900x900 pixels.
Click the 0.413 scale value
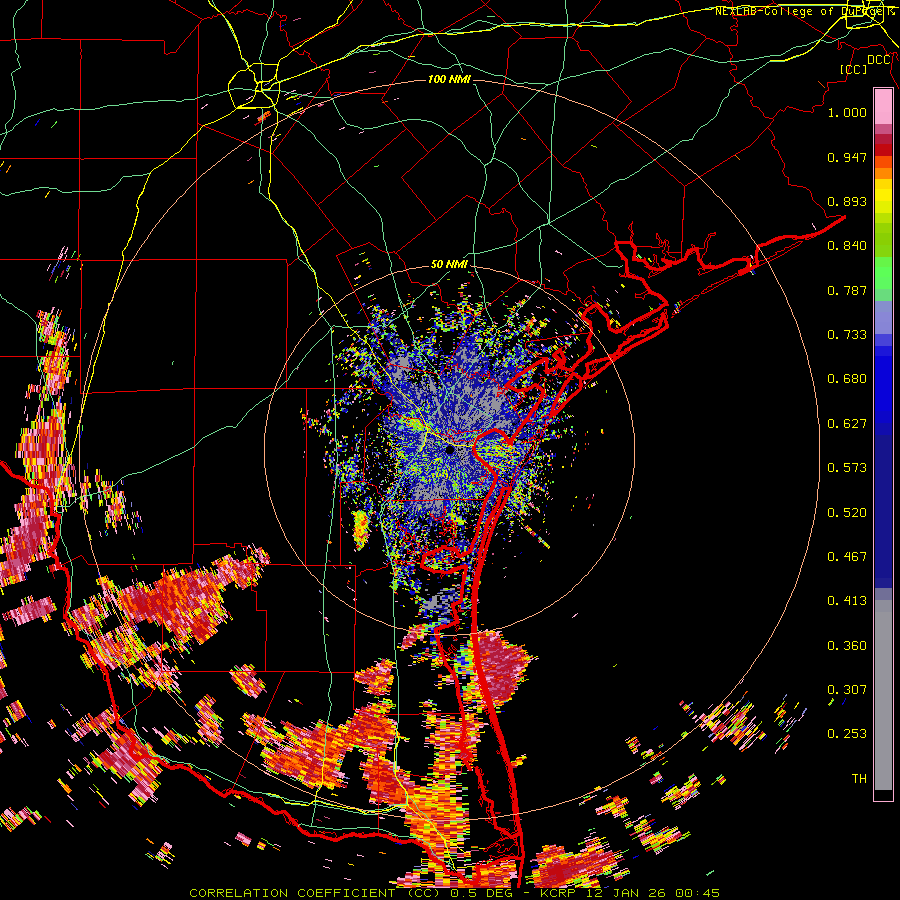(847, 601)
